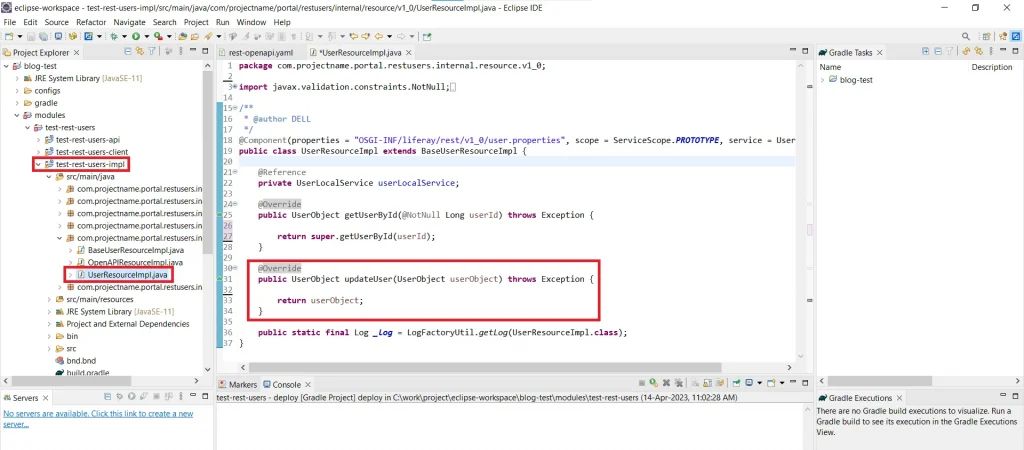
Task: Close the UserResourceImpl.java editor tab
Action: click(409, 53)
